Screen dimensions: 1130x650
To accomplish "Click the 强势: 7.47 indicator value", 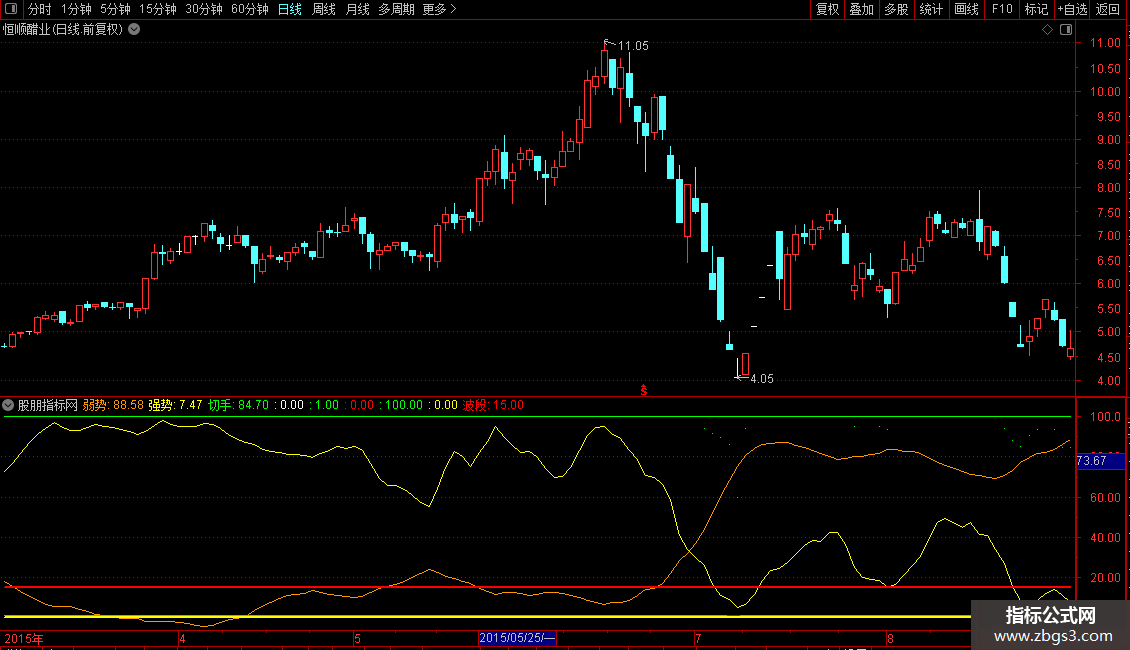I will point(175,405).
